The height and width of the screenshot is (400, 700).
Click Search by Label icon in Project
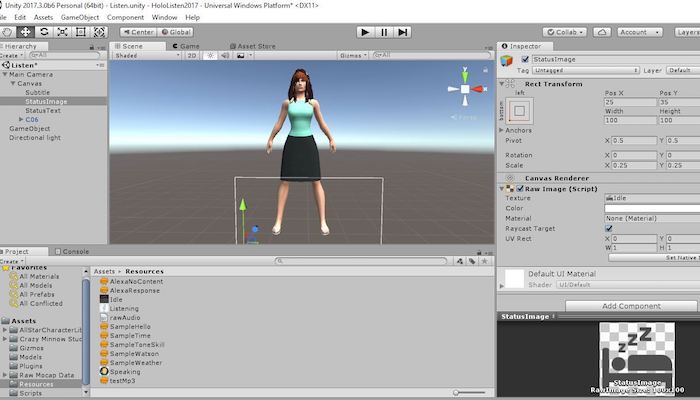pos(472,261)
